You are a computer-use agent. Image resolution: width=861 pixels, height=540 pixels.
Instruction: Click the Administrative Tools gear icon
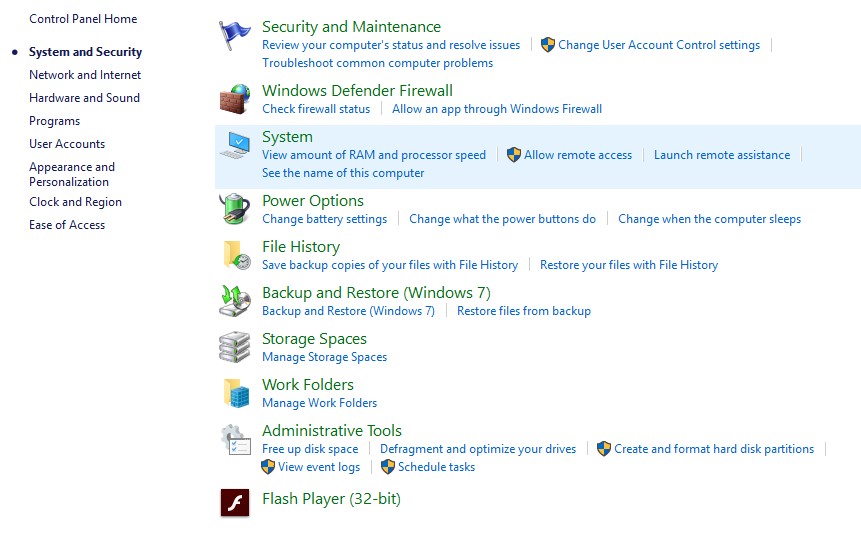[235, 440]
